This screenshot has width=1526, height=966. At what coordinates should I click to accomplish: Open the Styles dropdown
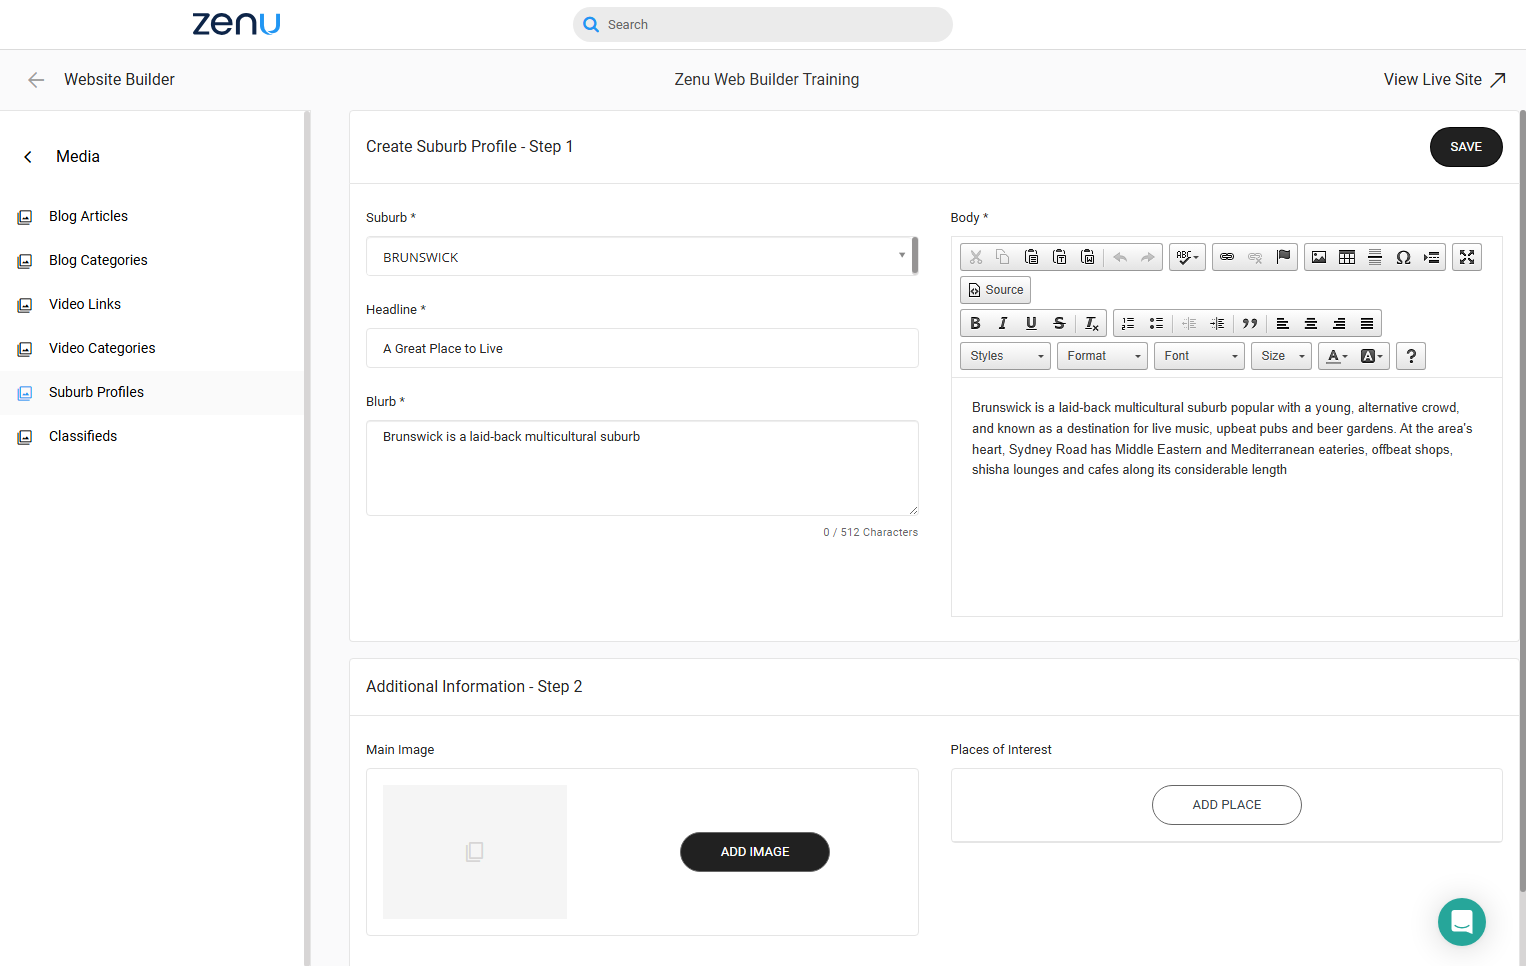(1006, 356)
